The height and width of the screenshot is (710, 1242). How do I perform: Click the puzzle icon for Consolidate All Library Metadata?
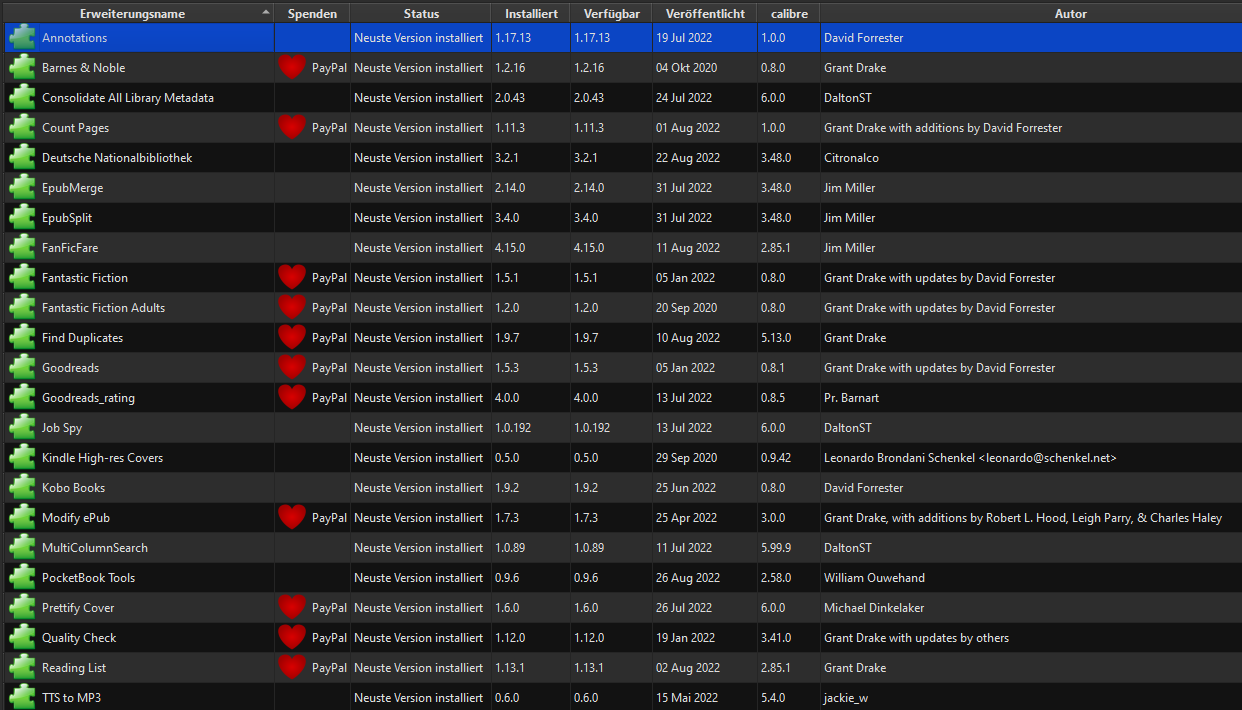point(22,98)
